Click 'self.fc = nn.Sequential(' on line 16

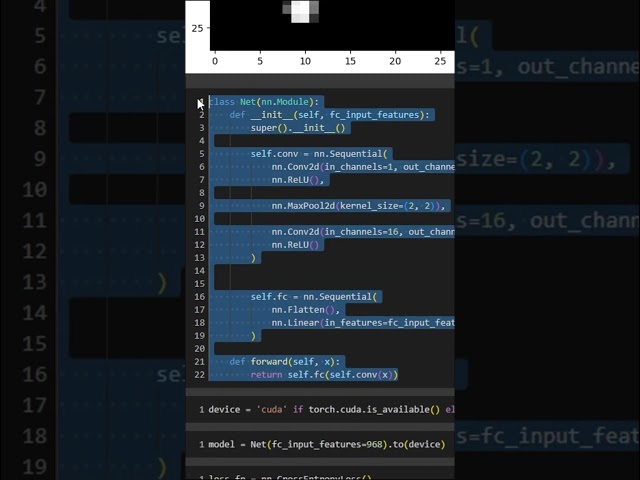point(313,297)
